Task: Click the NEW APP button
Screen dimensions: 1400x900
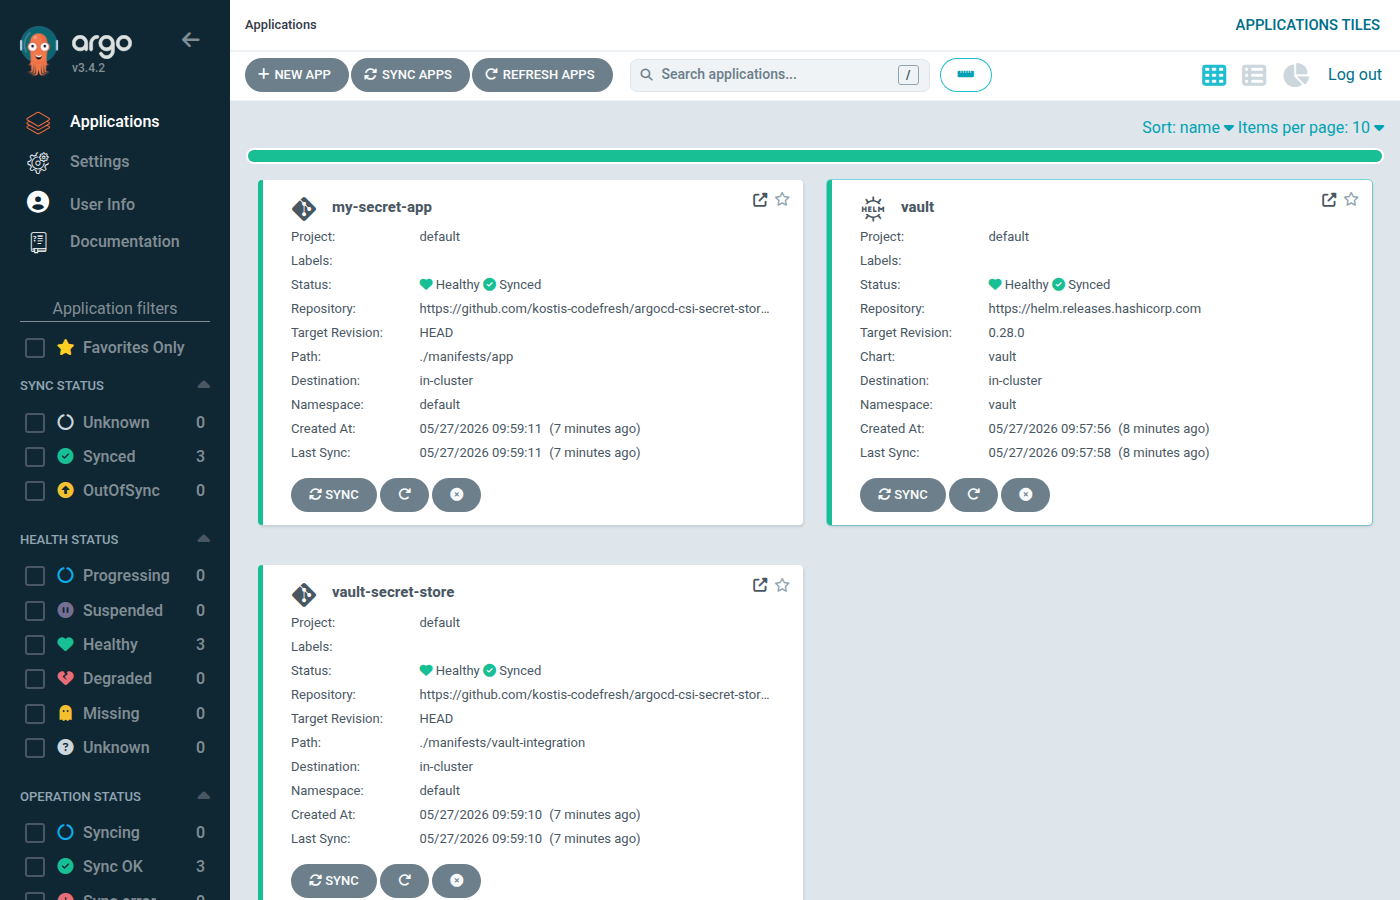Action: click(x=296, y=75)
